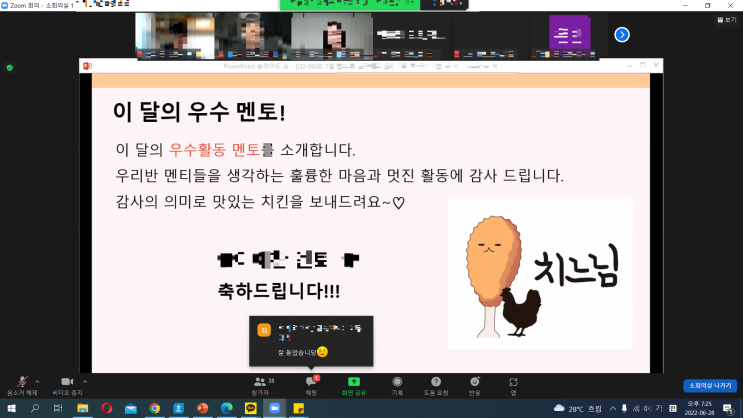This screenshot has height=418, width=743.
Task: Open the 채팅 chat panel
Action: pyautogui.click(x=311, y=386)
